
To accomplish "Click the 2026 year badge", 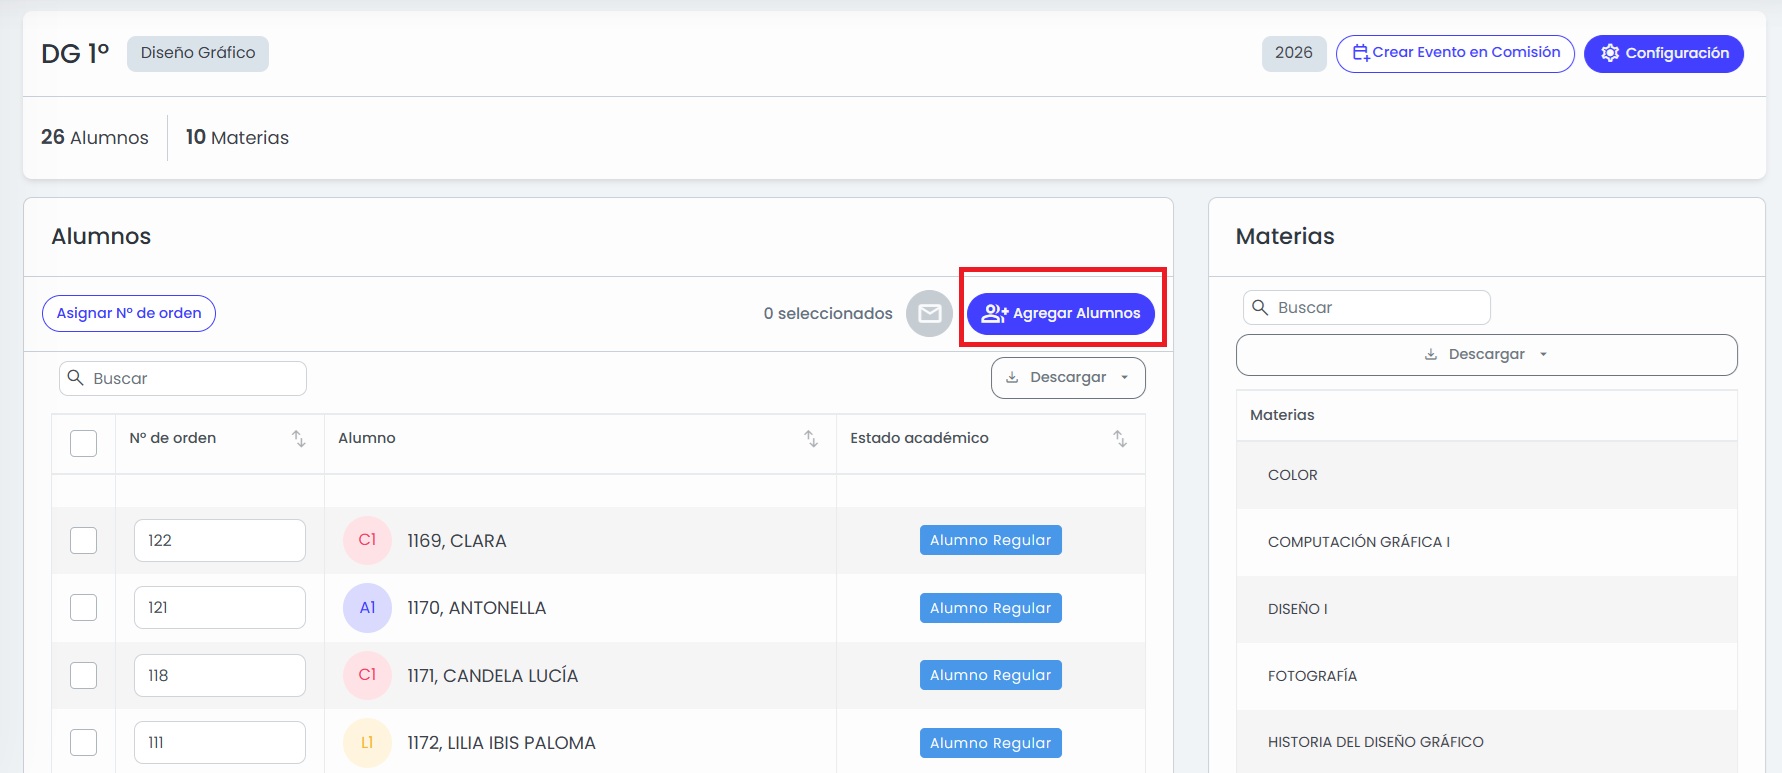I will tap(1294, 53).
